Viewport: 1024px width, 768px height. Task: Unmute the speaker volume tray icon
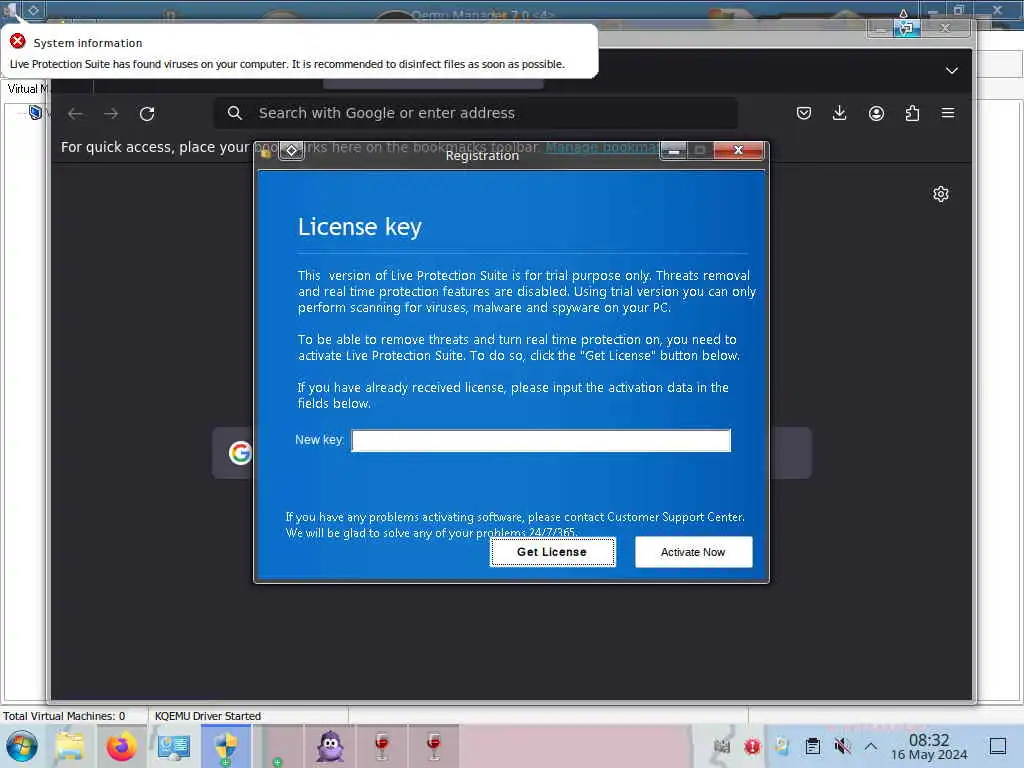point(842,746)
